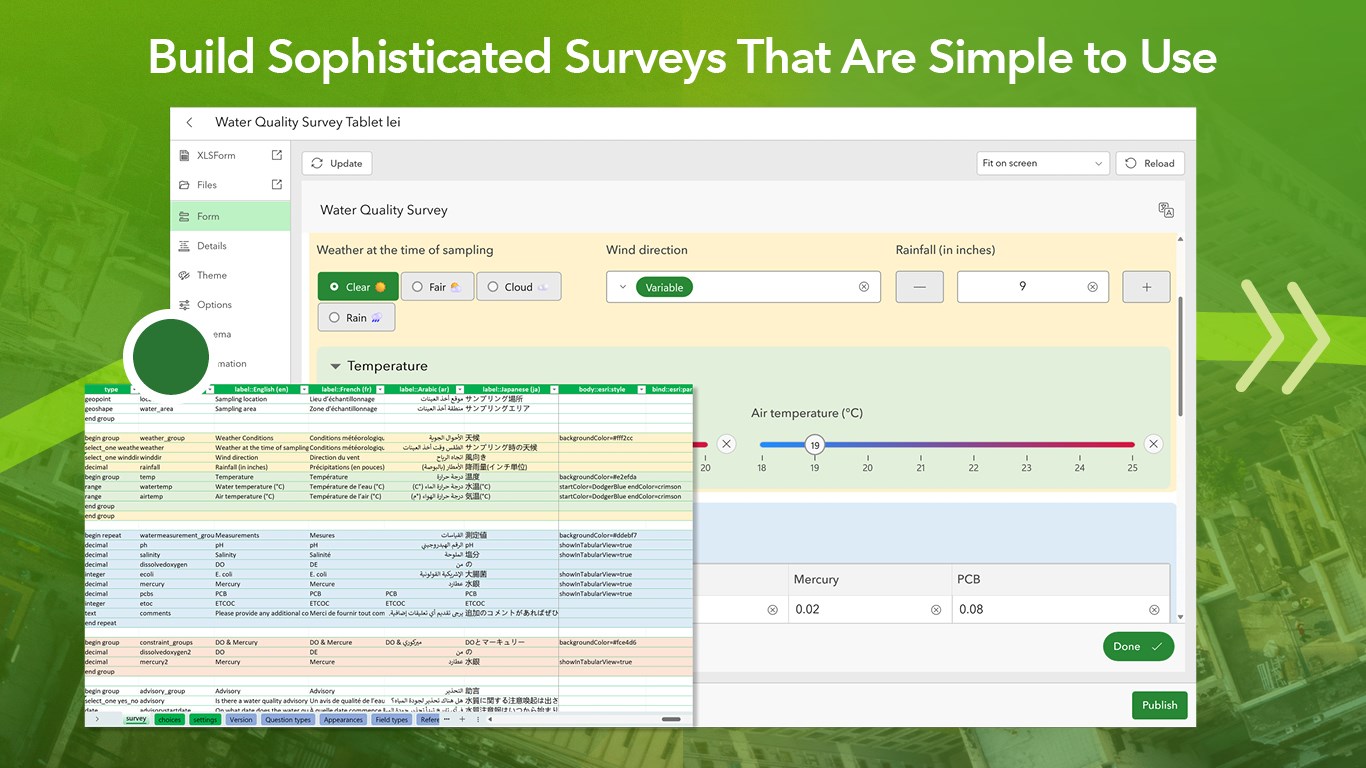The image size is (1366, 768).
Task: Open the Details sidebar section
Action: (x=230, y=246)
